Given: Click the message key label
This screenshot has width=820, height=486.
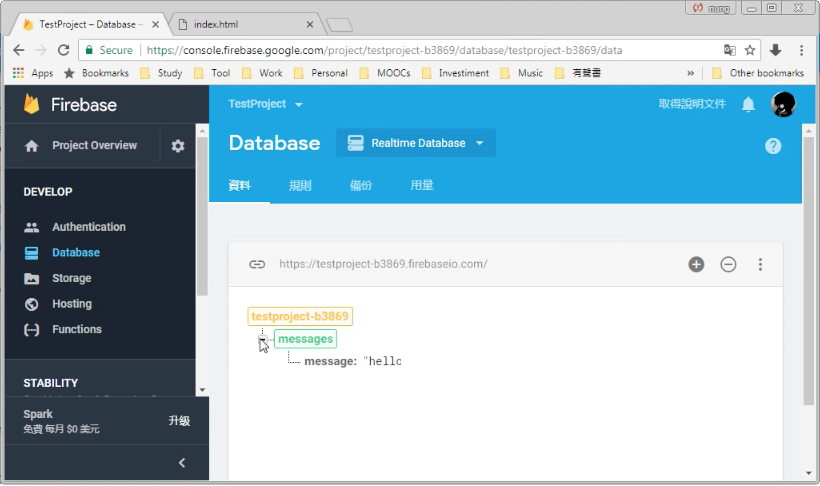Looking at the screenshot, I should pyautogui.click(x=331, y=361).
